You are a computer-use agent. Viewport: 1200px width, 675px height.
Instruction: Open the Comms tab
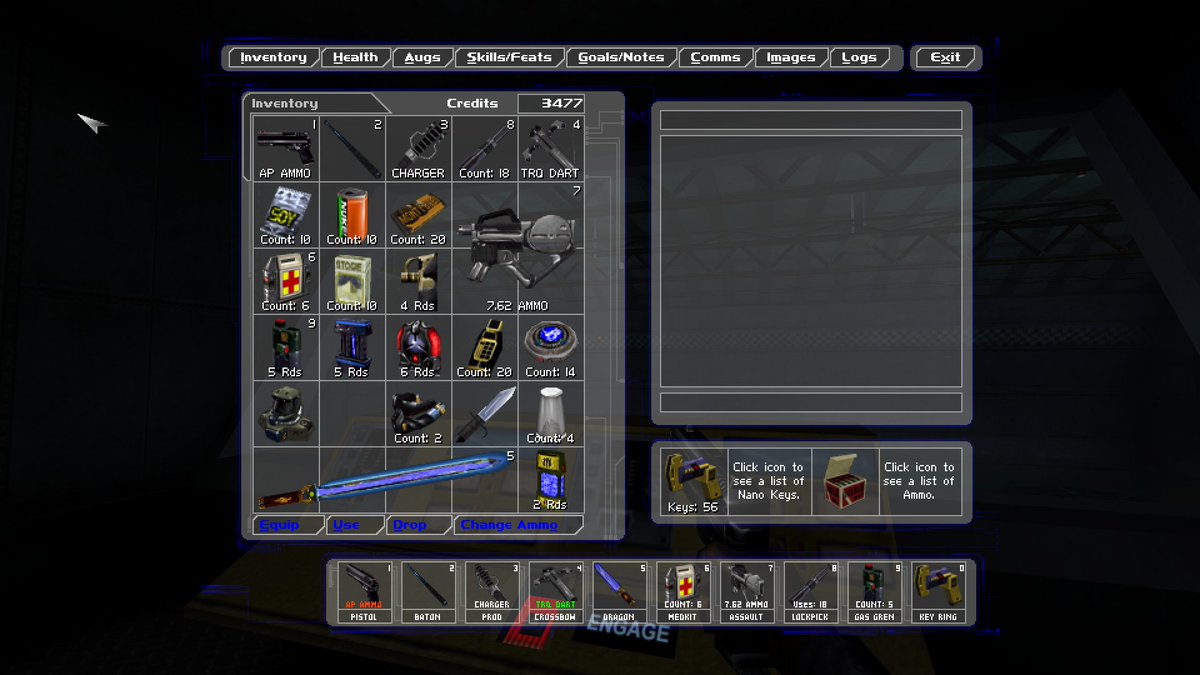coord(715,58)
